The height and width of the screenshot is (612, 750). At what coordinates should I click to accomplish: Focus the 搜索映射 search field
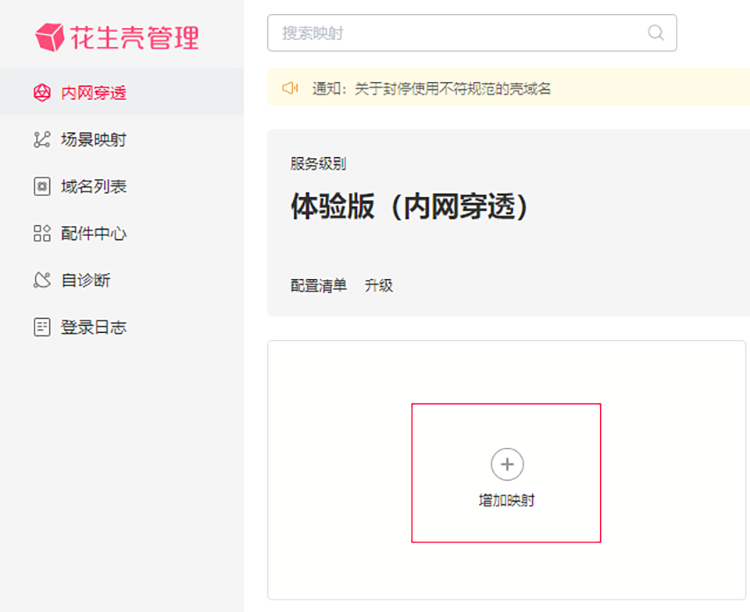tap(460, 33)
